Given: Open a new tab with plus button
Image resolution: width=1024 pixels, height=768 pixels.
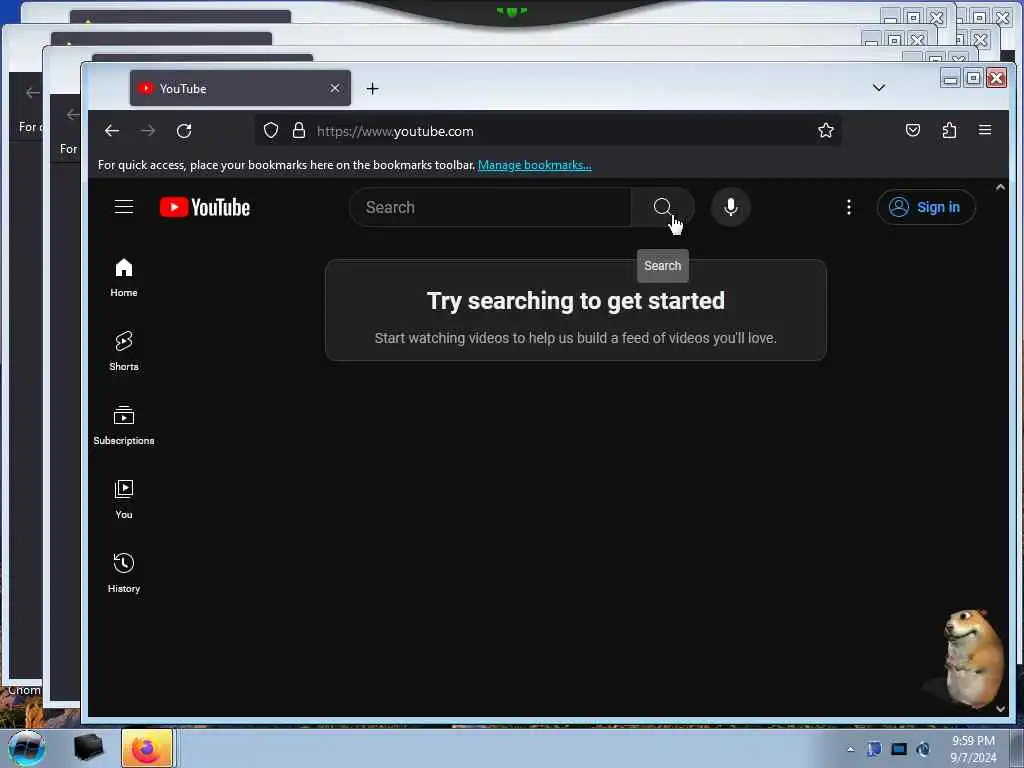Looking at the screenshot, I should 372,88.
